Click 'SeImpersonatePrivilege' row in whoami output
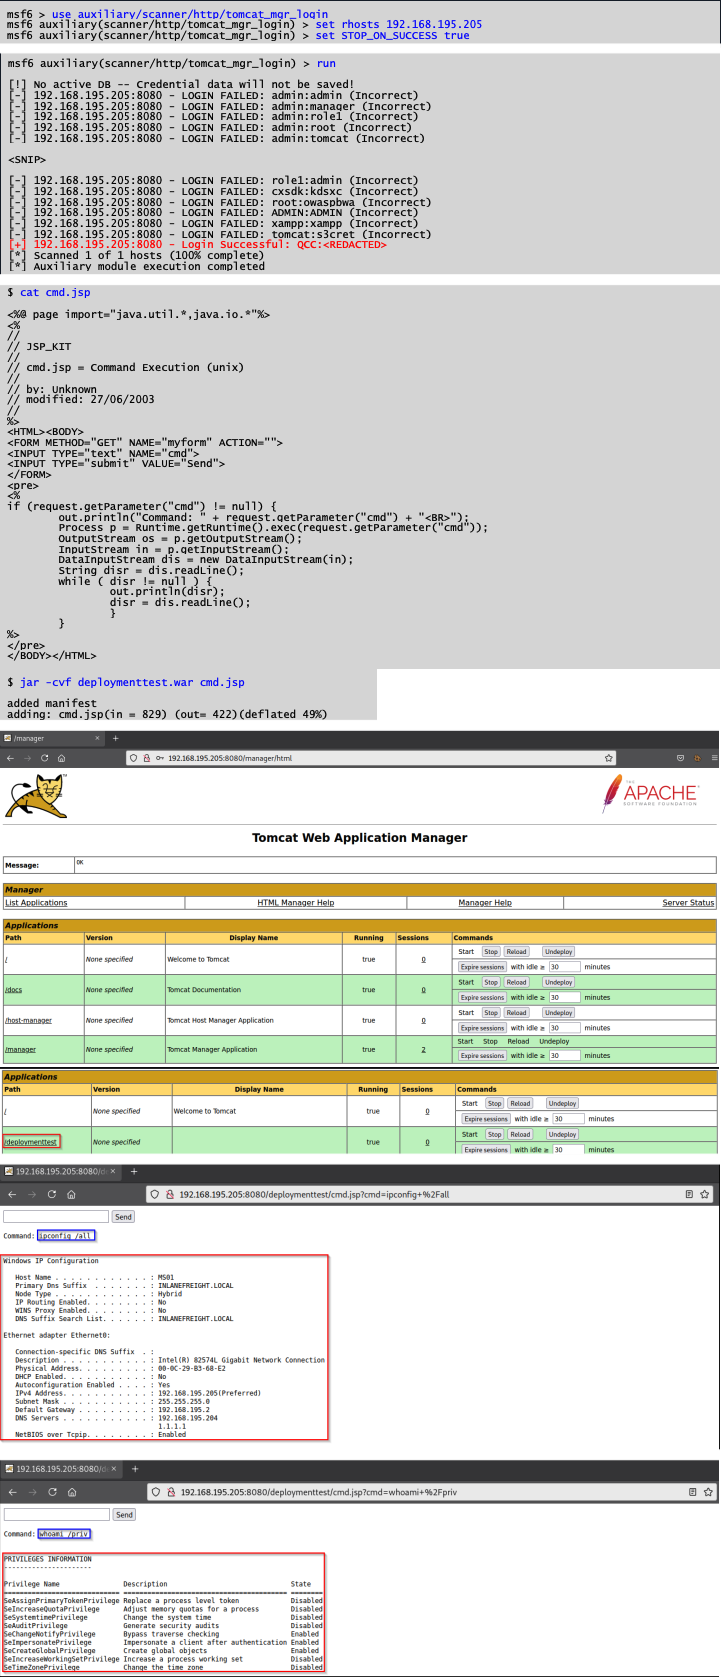Screen dimensions: 721x1677 click(x=163, y=1642)
